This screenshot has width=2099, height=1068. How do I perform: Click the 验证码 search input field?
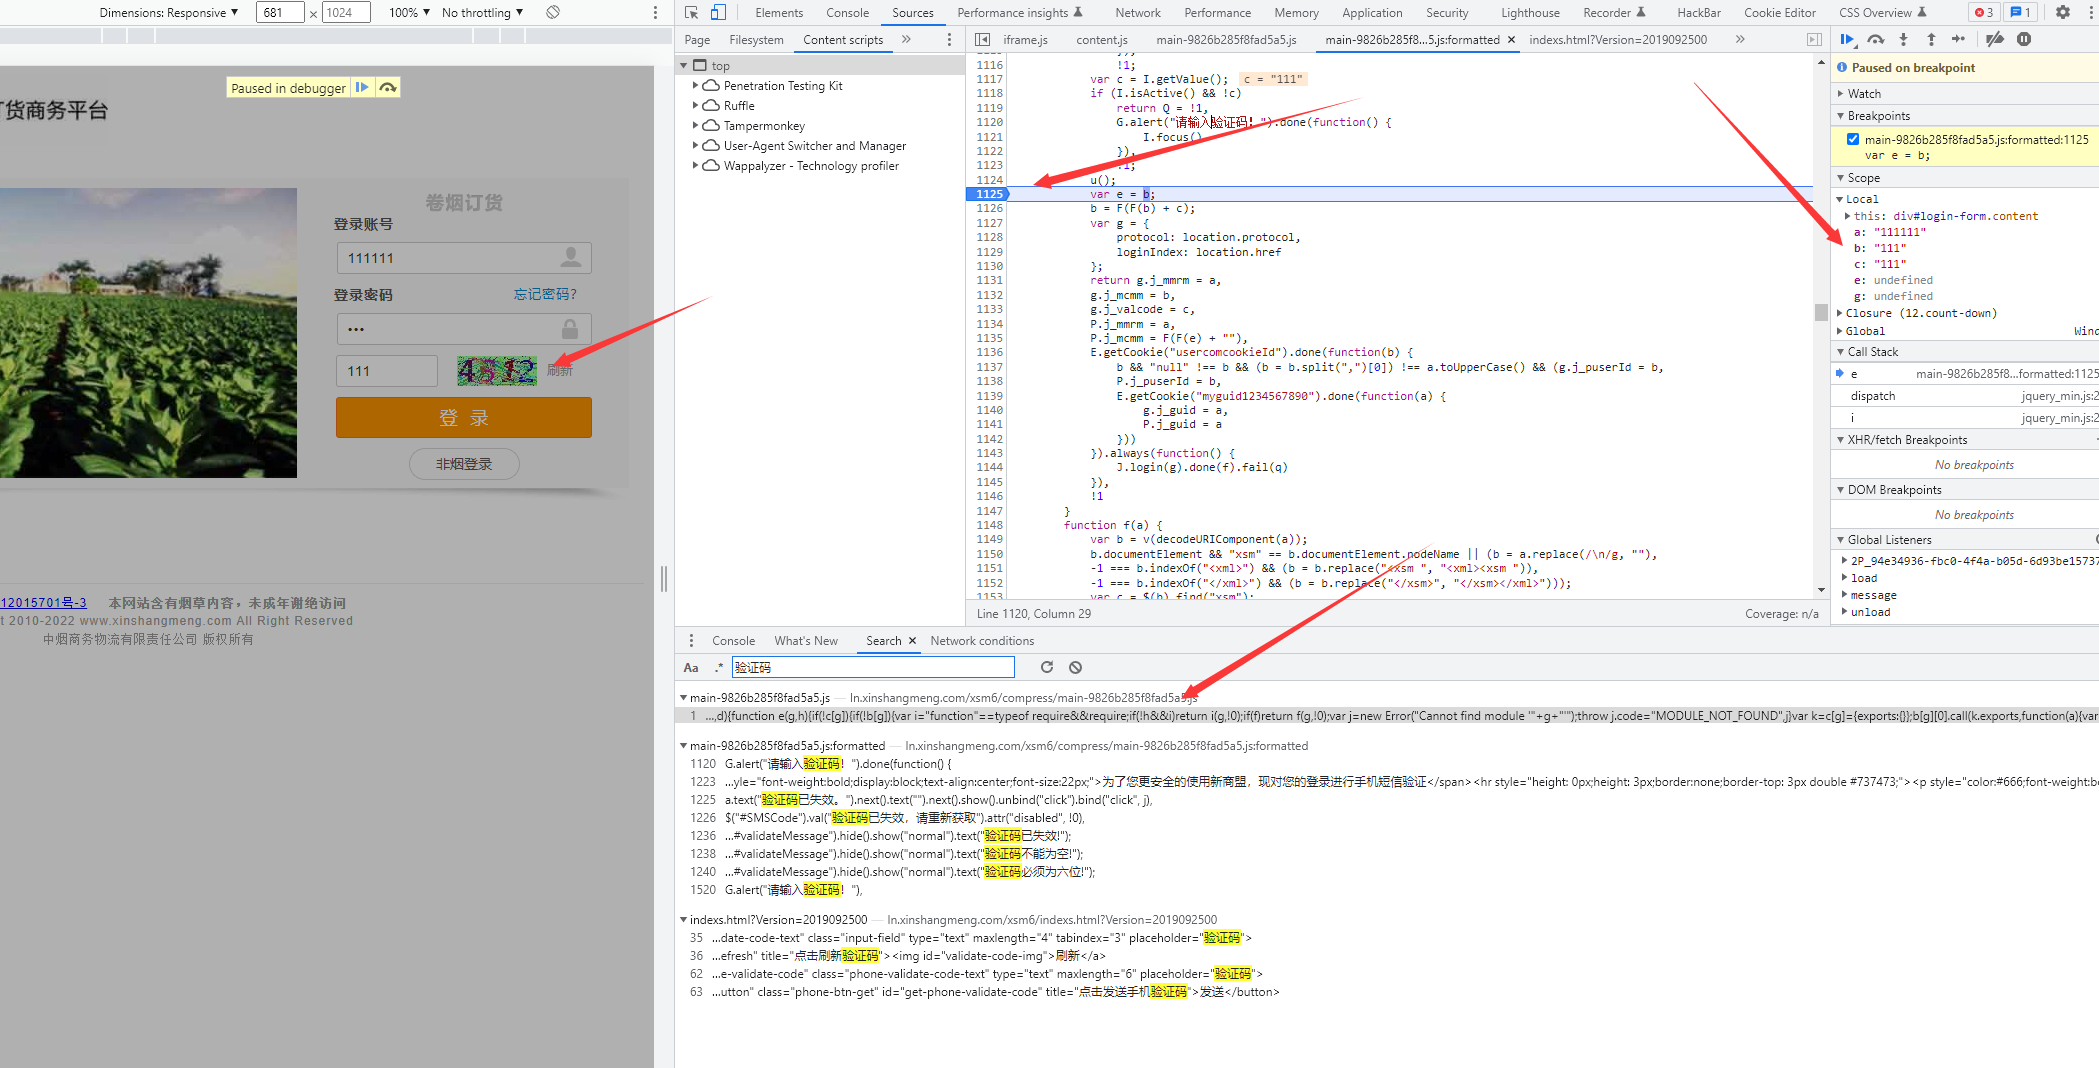(x=873, y=667)
